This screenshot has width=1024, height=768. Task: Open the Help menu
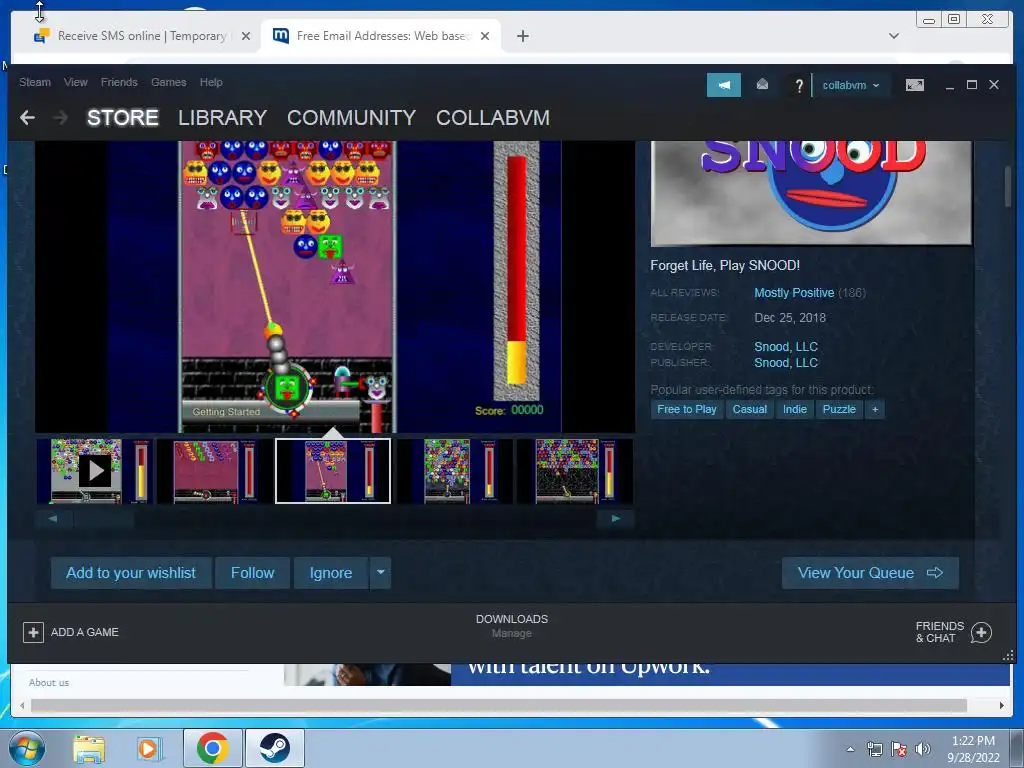click(x=211, y=82)
